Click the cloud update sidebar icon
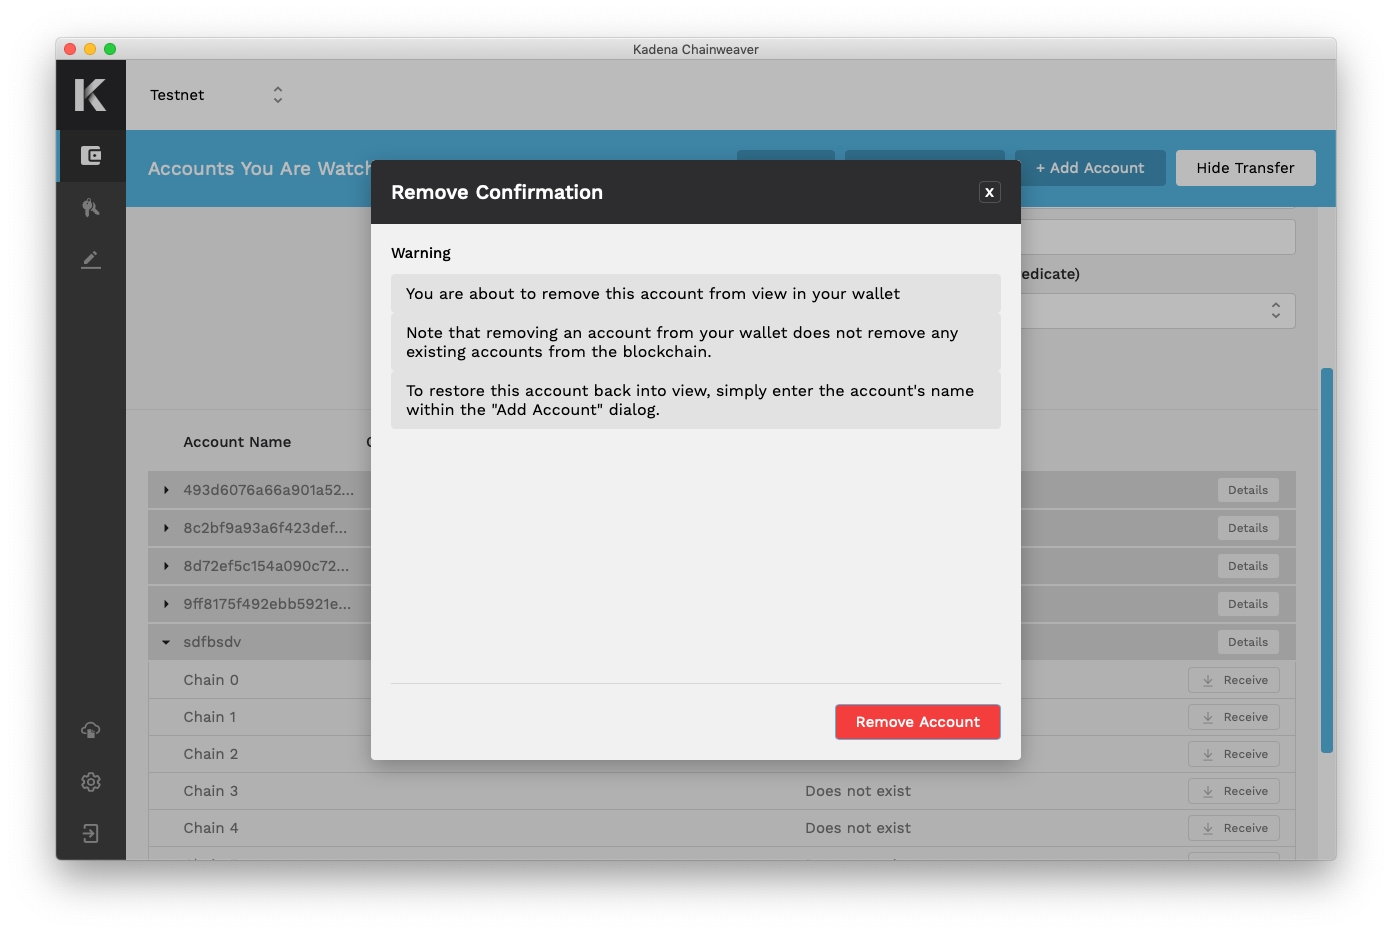The height and width of the screenshot is (934, 1392). click(91, 730)
